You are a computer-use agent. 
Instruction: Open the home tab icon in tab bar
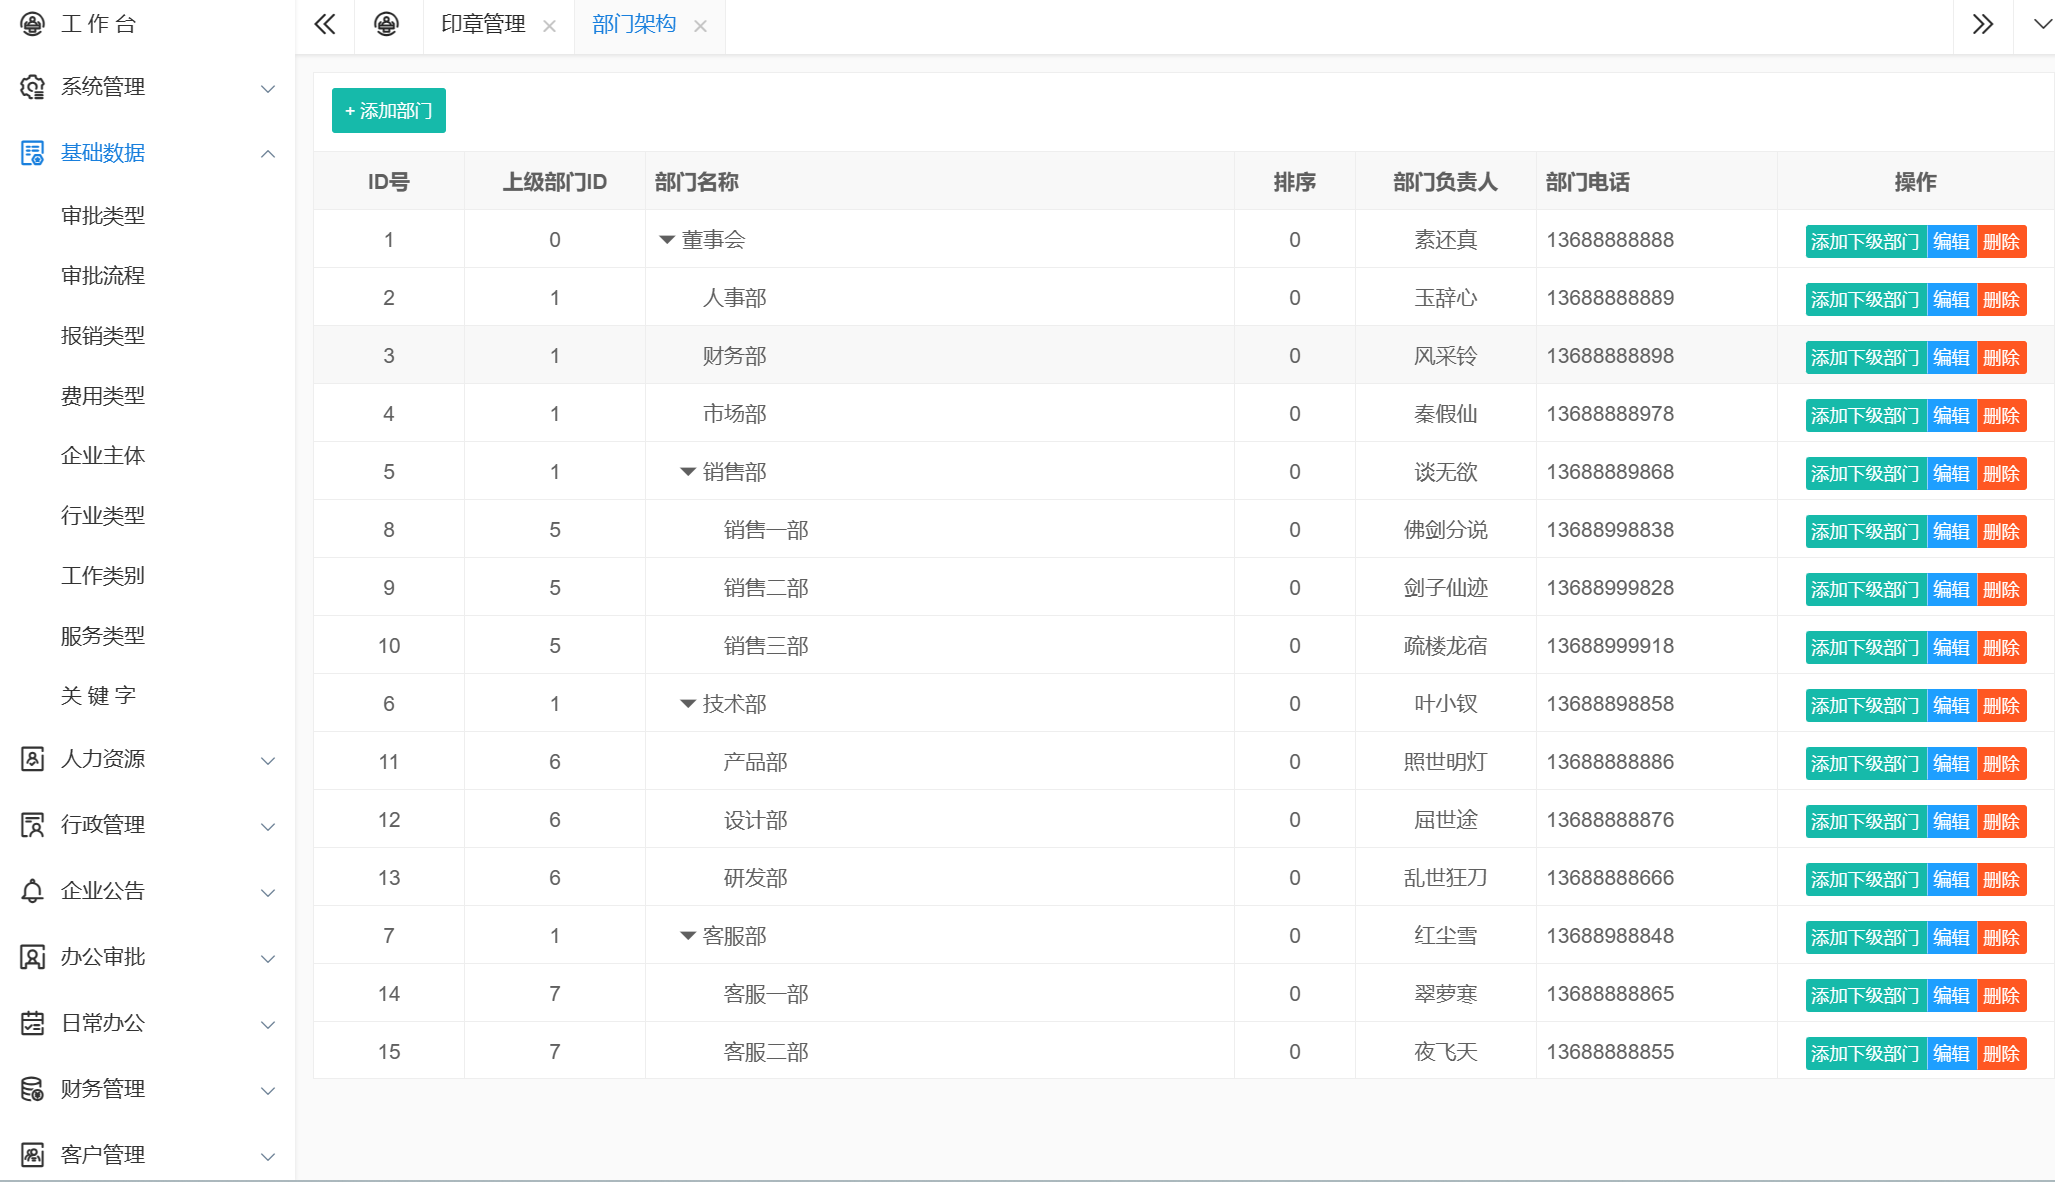[386, 24]
